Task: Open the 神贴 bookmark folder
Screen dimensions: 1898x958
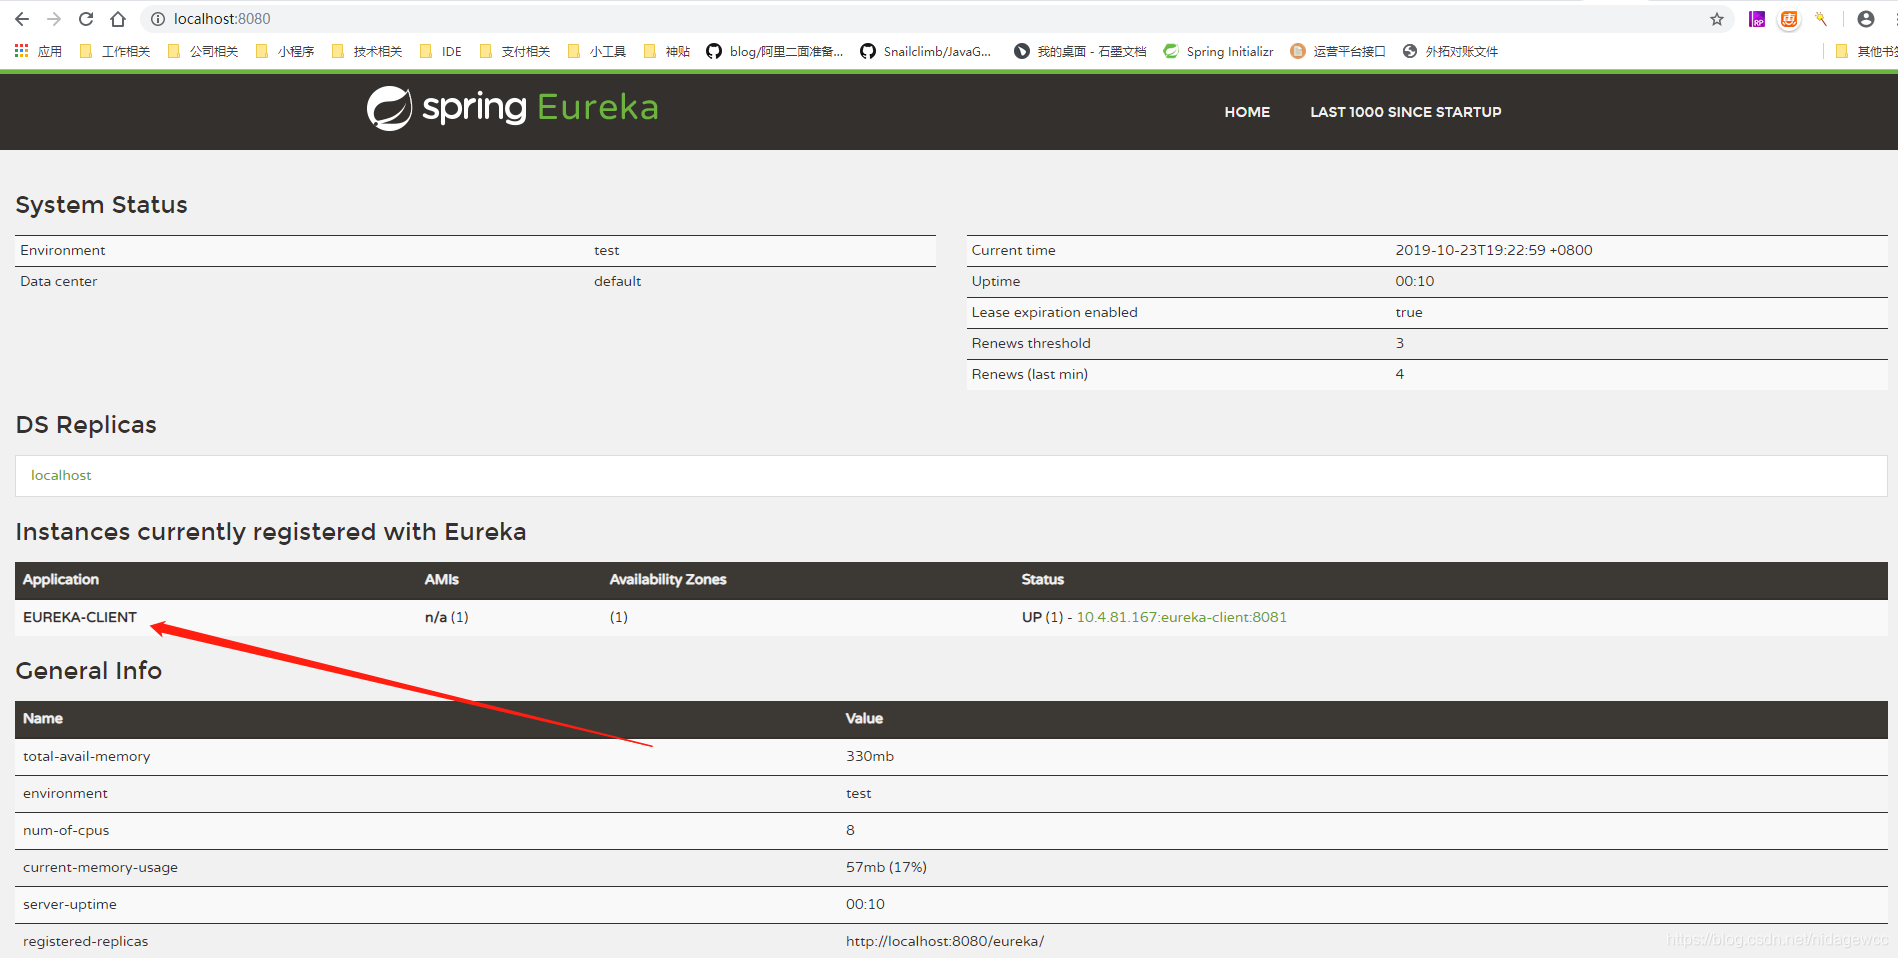Action: (666, 51)
